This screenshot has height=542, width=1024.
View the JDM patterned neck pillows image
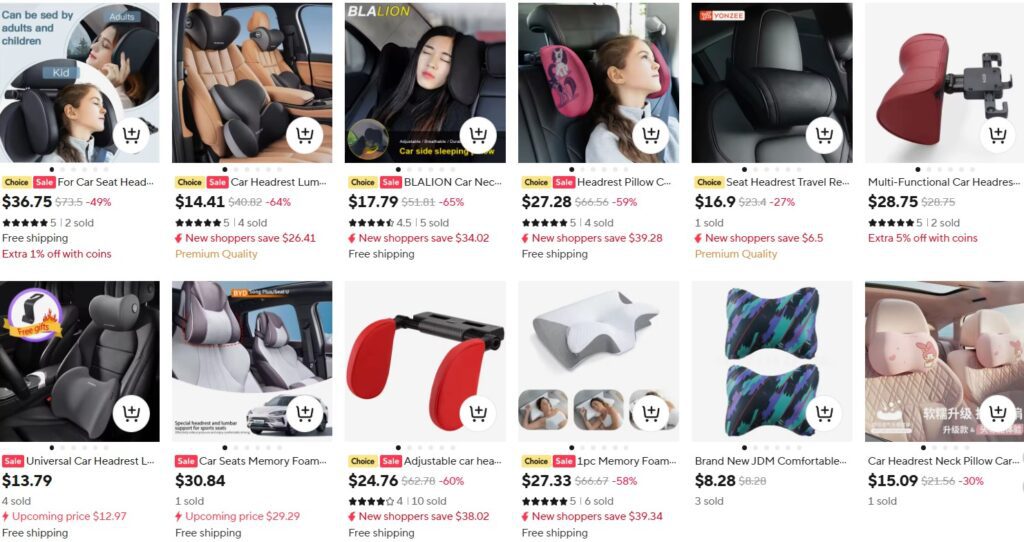(772, 361)
